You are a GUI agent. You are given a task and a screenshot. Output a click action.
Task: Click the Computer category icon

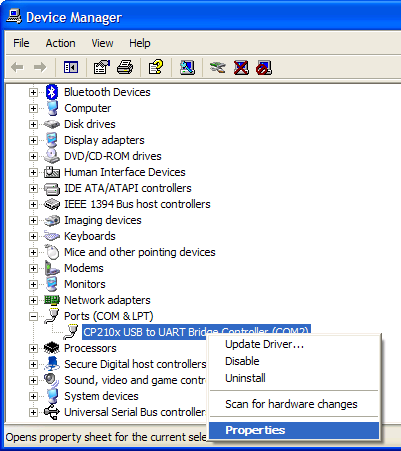(52, 108)
